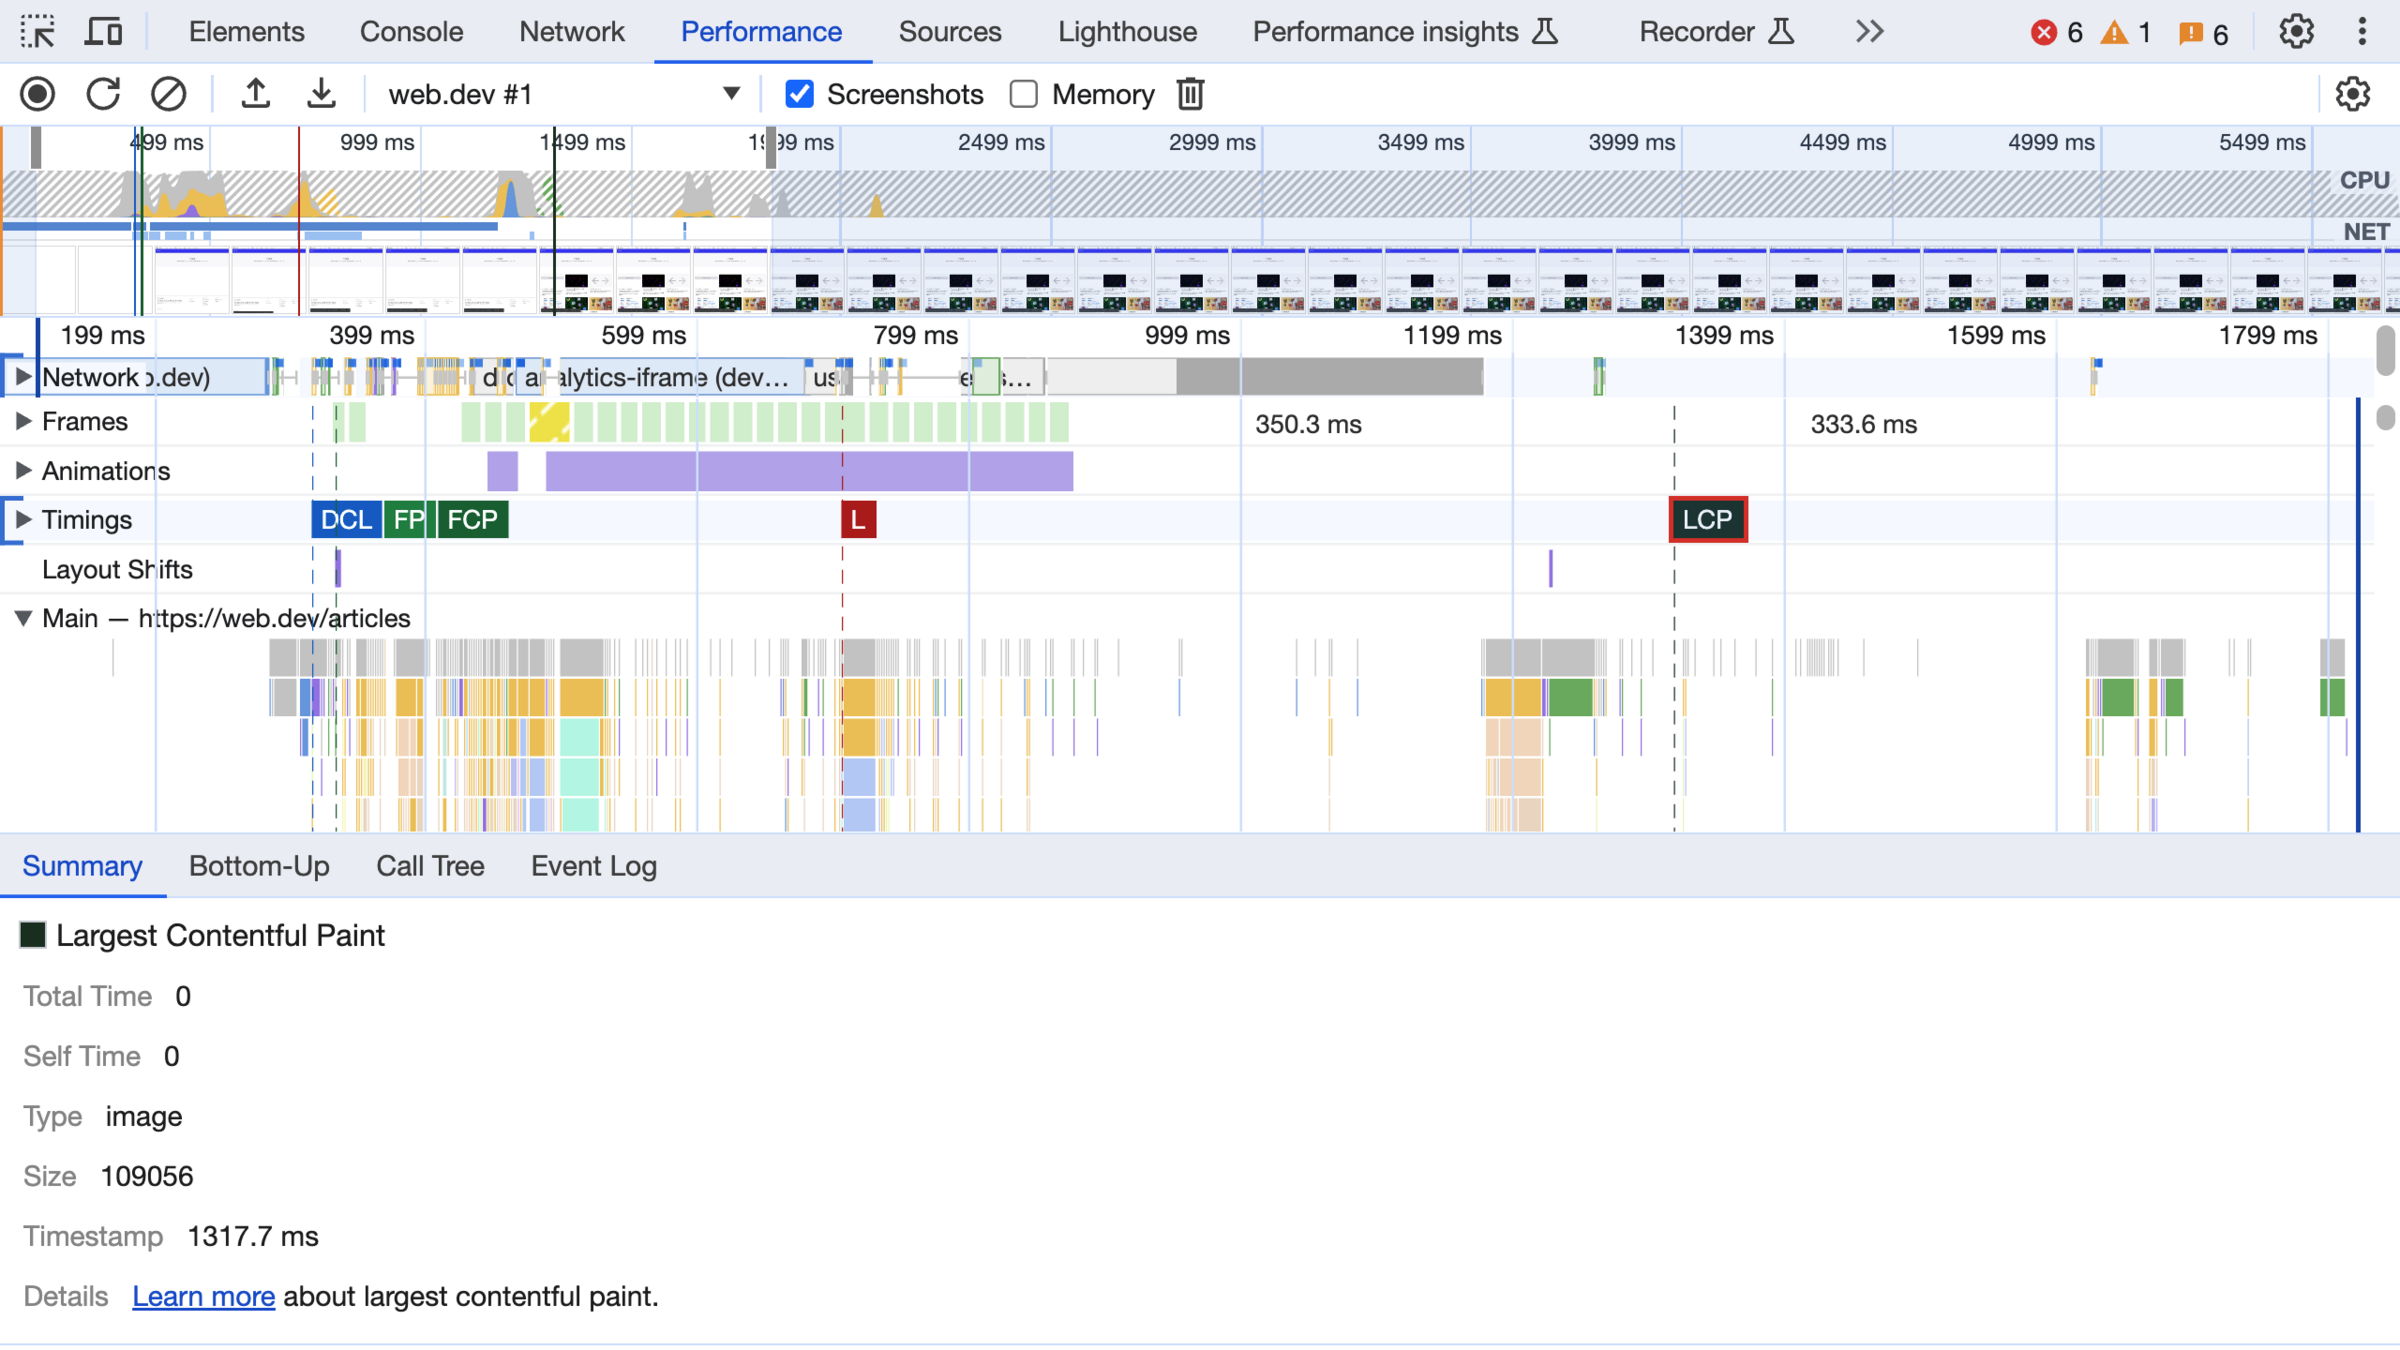Expand the Frames track
The width and height of the screenshot is (2400, 1350).
tap(23, 421)
